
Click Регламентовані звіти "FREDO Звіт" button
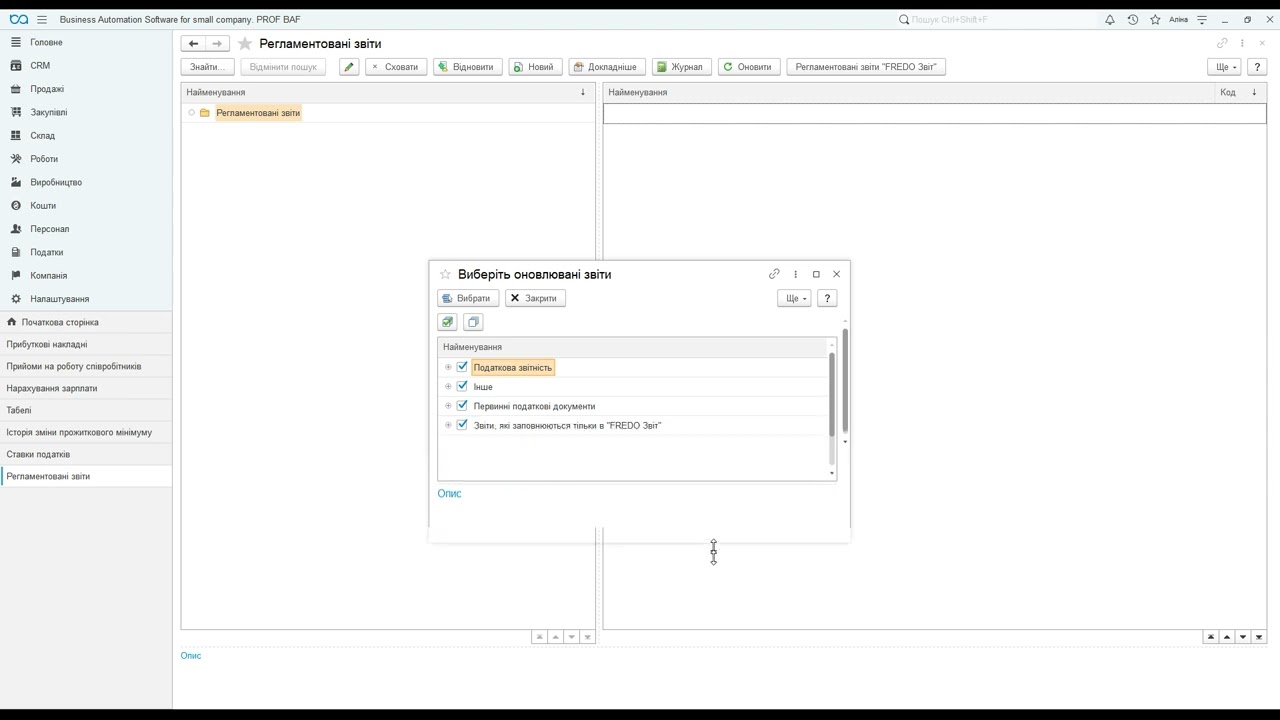tap(866, 67)
